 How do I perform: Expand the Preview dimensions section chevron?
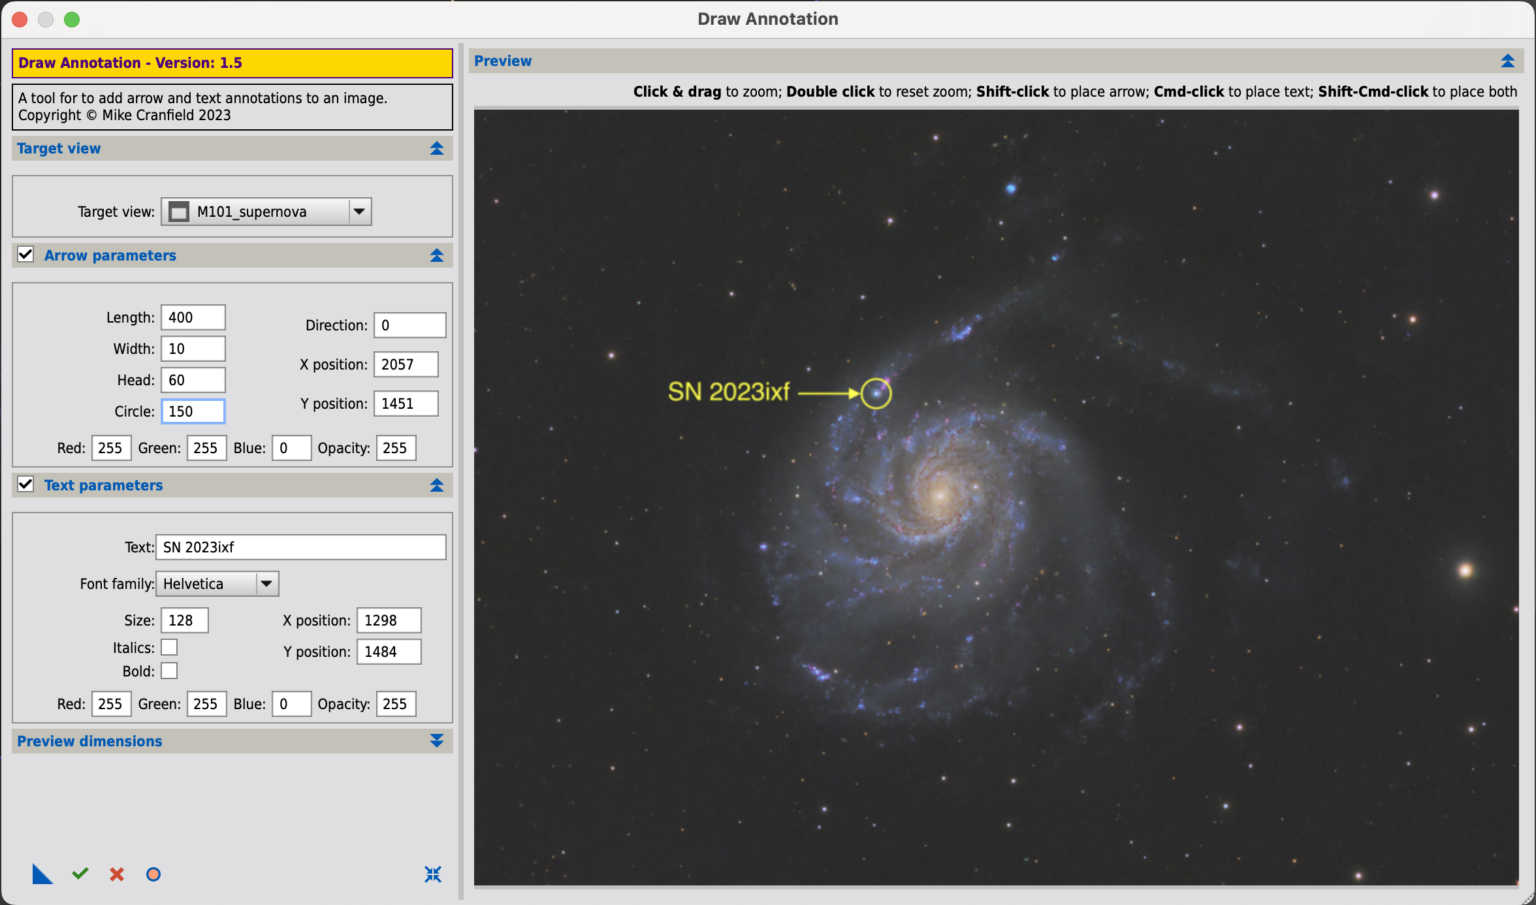point(436,741)
